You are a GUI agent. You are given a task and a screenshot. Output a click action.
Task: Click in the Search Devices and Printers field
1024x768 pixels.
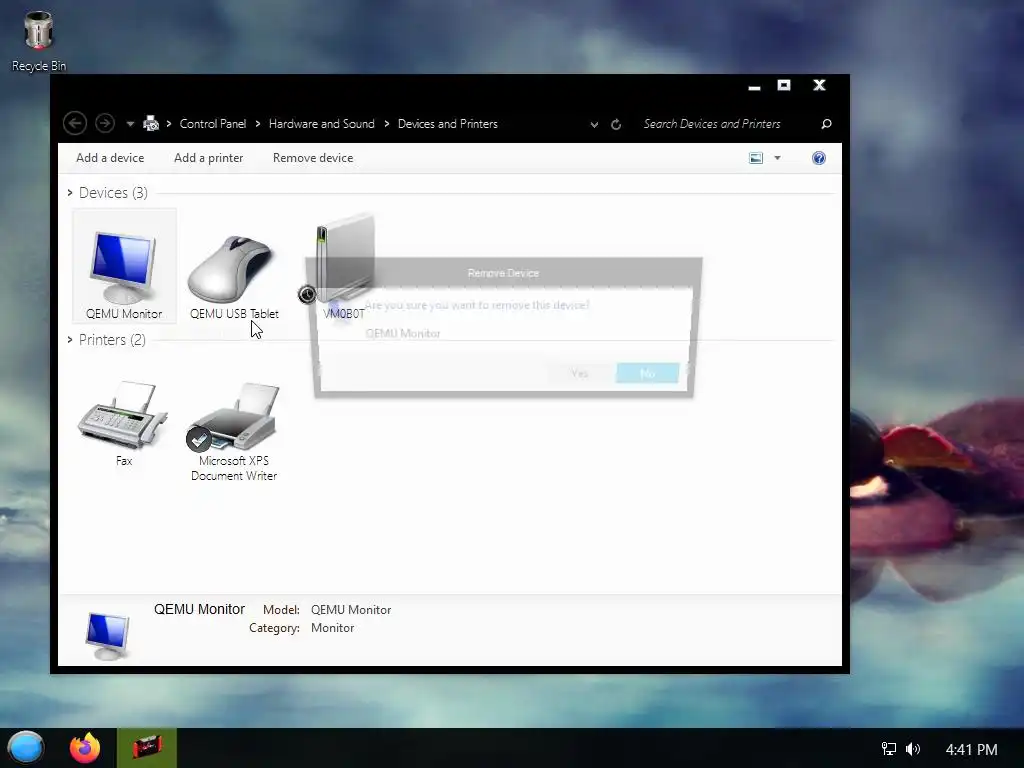[725, 124]
